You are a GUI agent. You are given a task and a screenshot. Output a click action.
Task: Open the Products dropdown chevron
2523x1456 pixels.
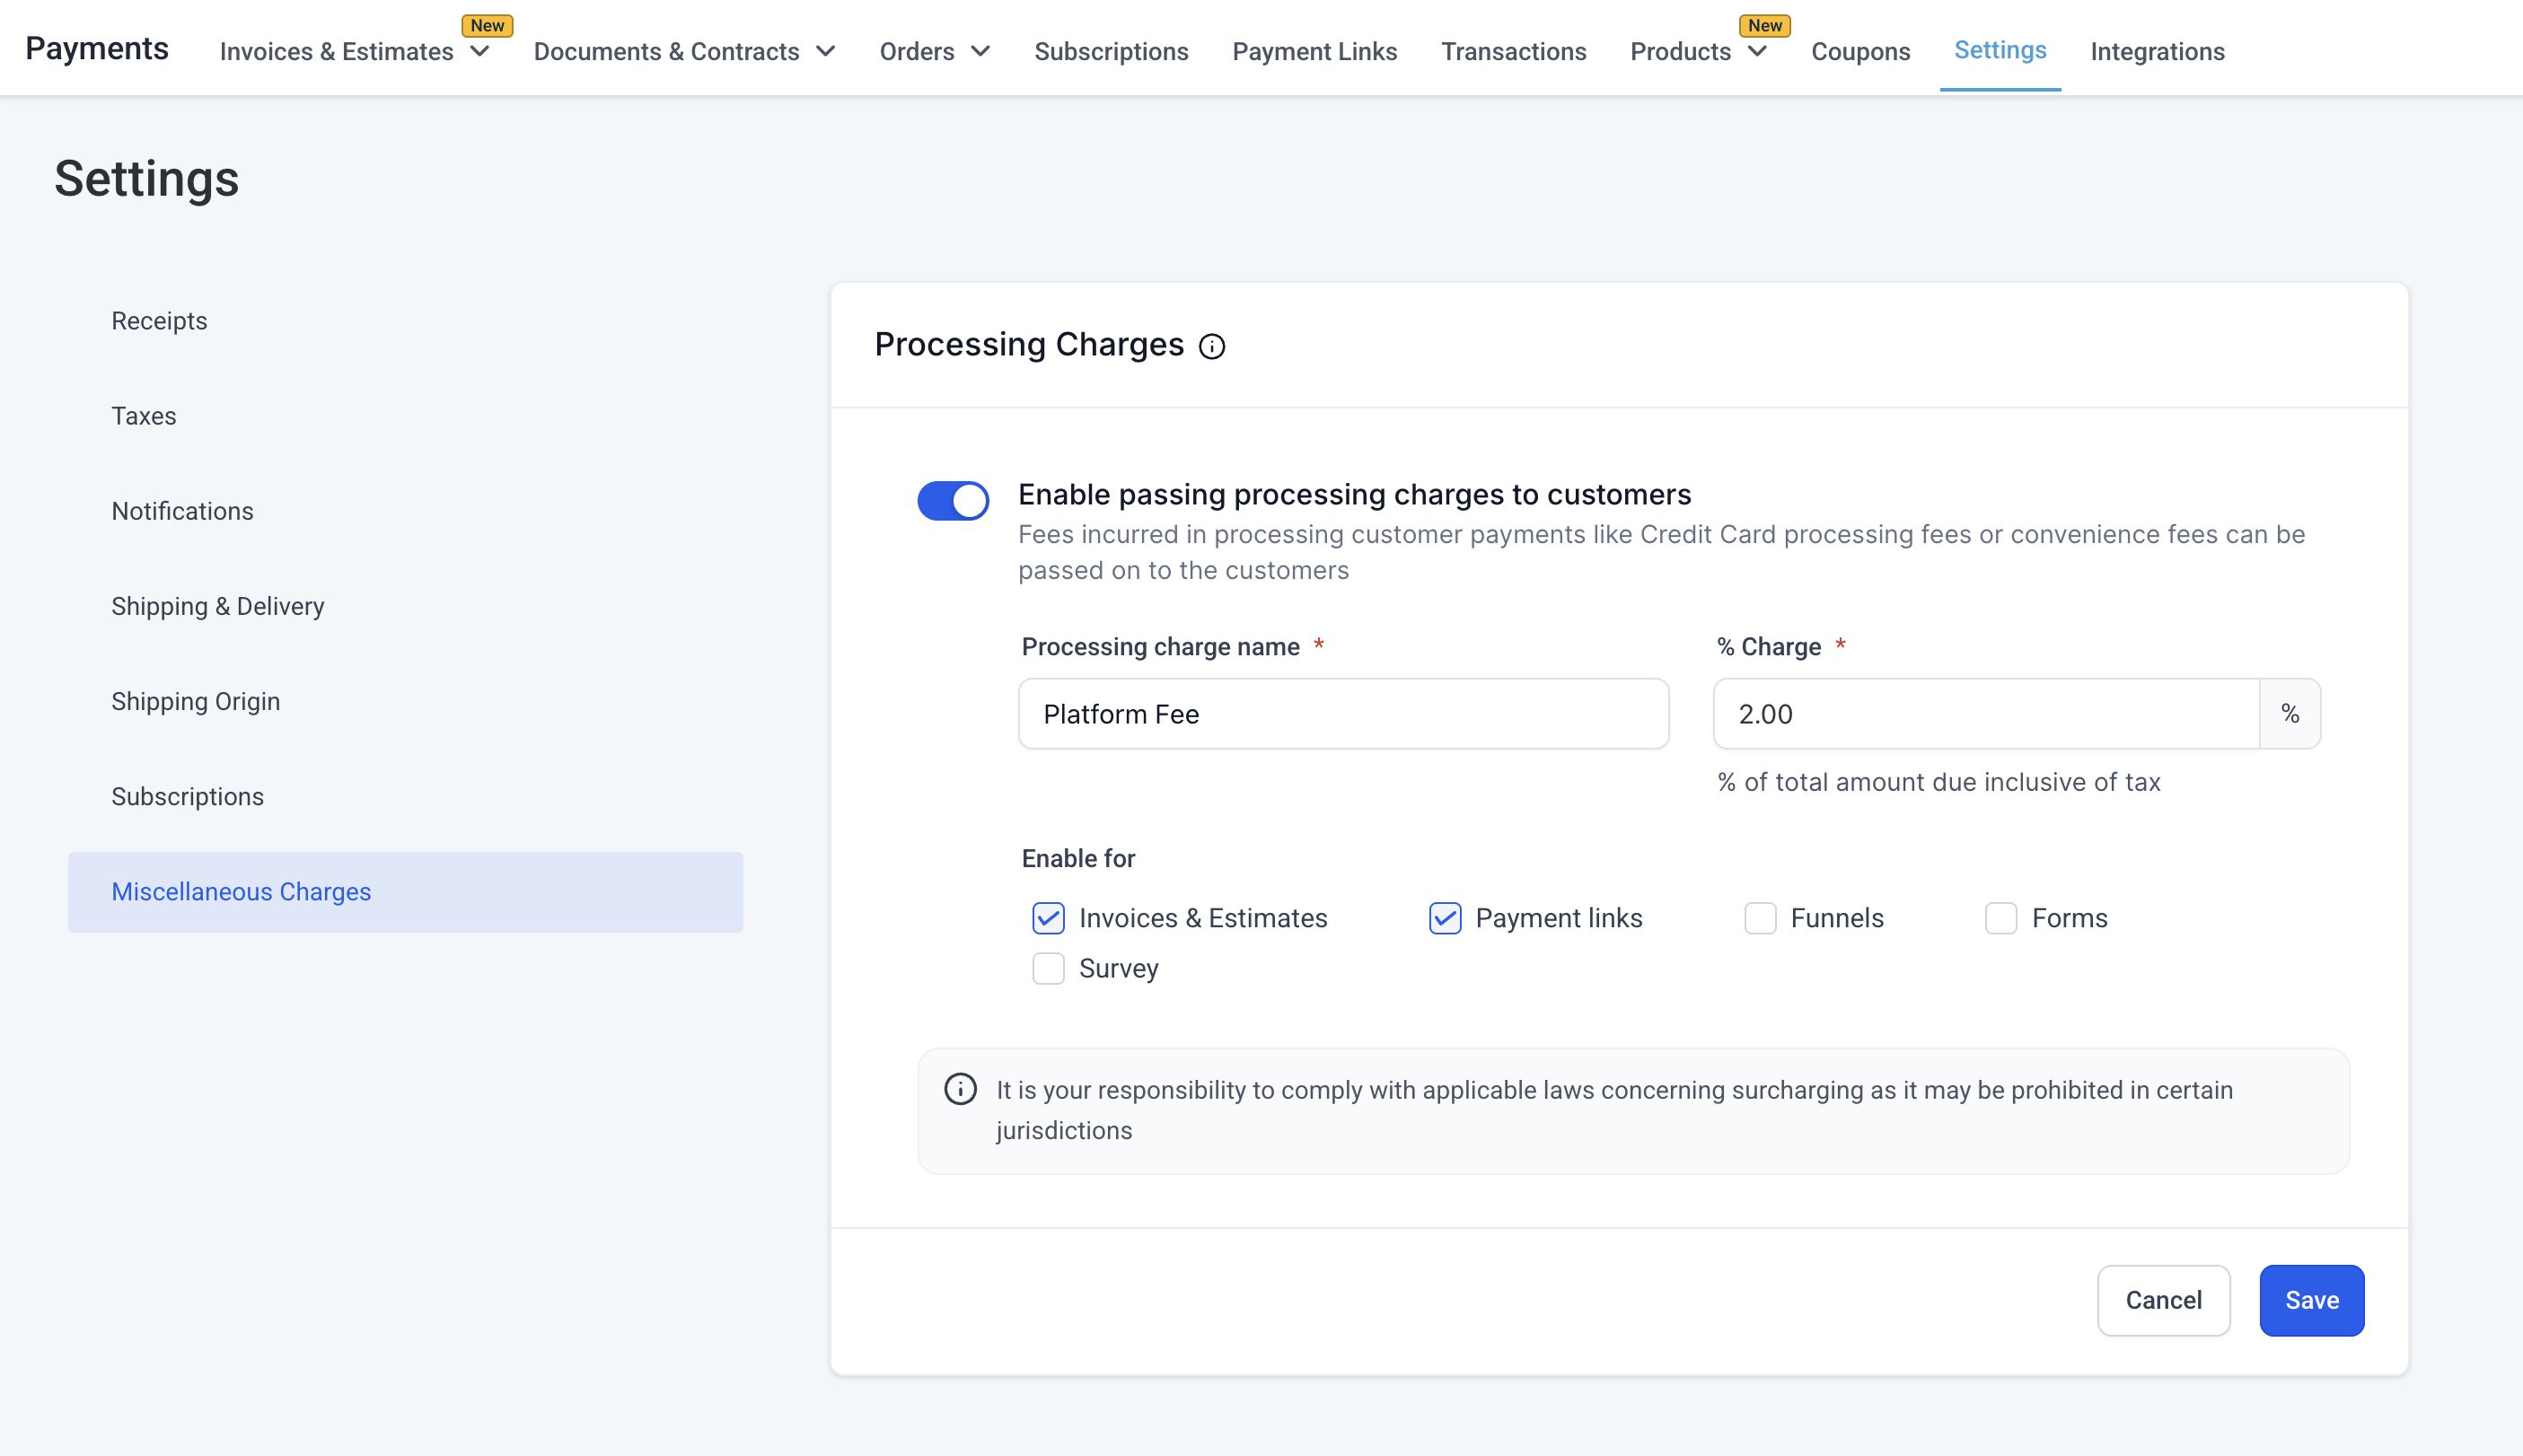(1757, 52)
